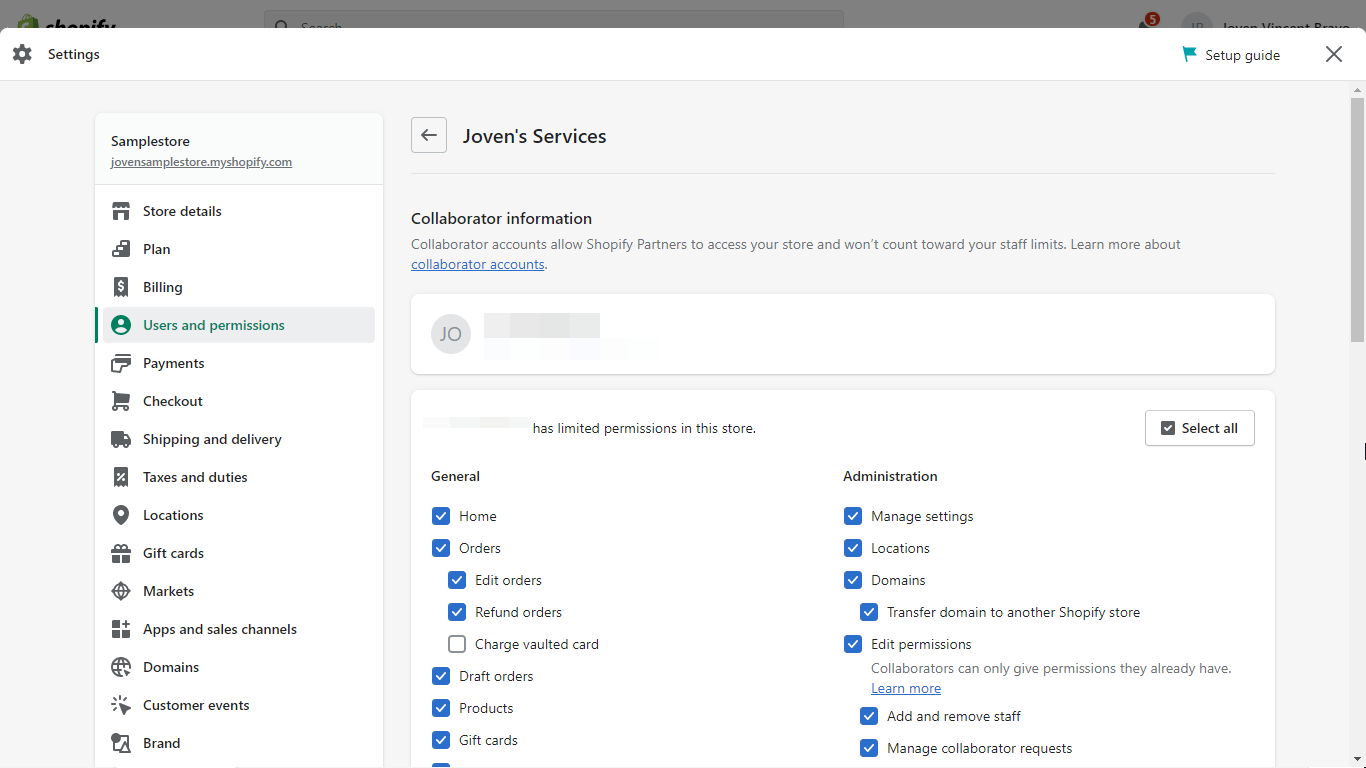Uncheck the Refund orders permission
1366x768 pixels.
[x=457, y=612]
